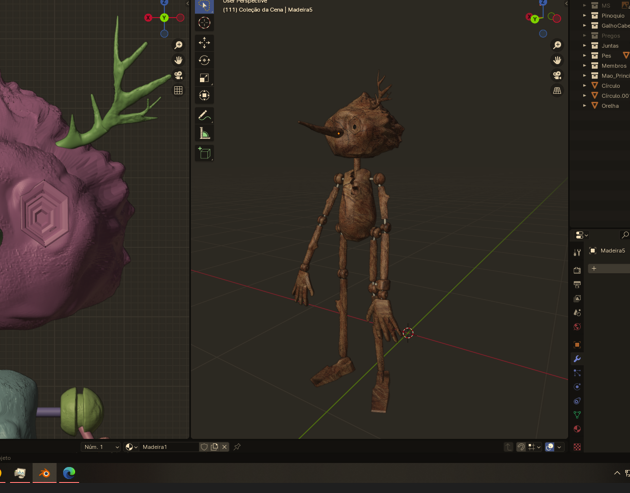Open the overlay options dropdown arrow
This screenshot has height=493, width=630.
559,447
